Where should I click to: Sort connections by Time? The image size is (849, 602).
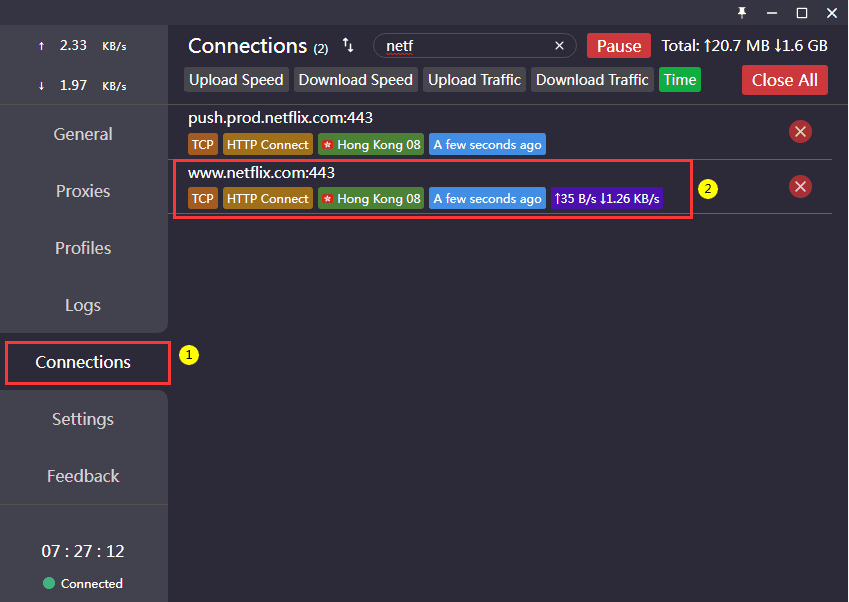680,80
